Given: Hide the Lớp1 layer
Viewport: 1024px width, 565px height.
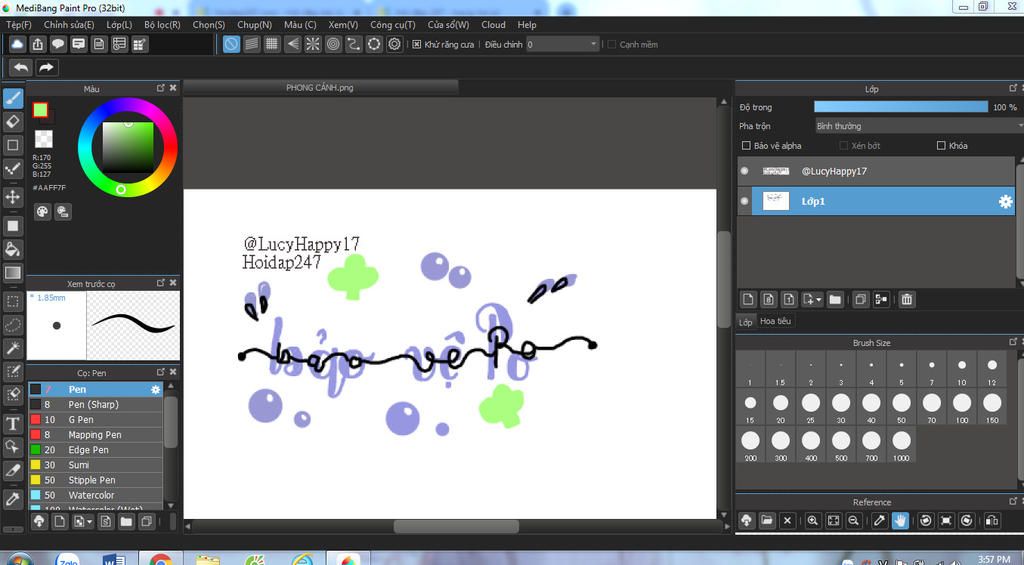Looking at the screenshot, I should (744, 201).
